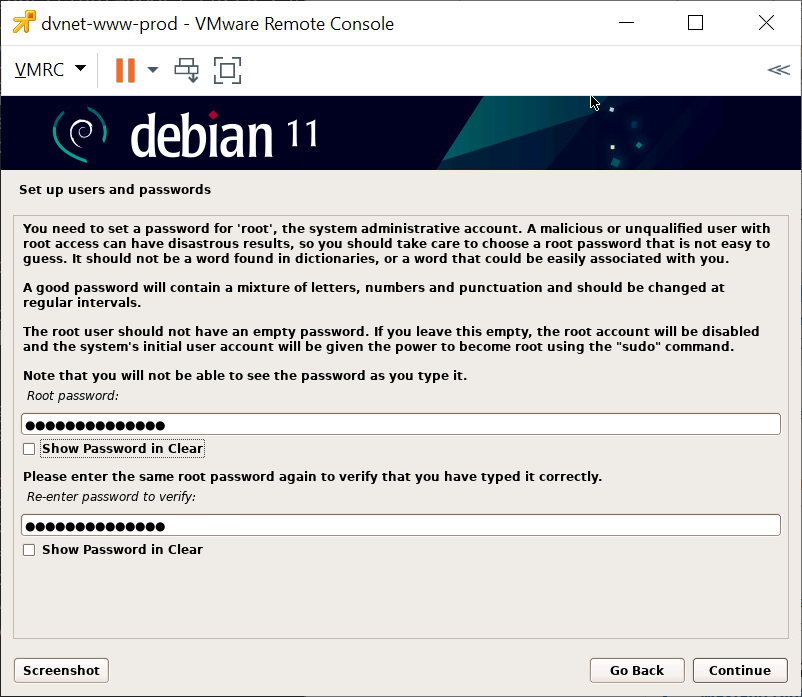Image resolution: width=802 pixels, height=697 pixels.
Task: Click the Re-enter password to verify field
Action: pos(400,526)
